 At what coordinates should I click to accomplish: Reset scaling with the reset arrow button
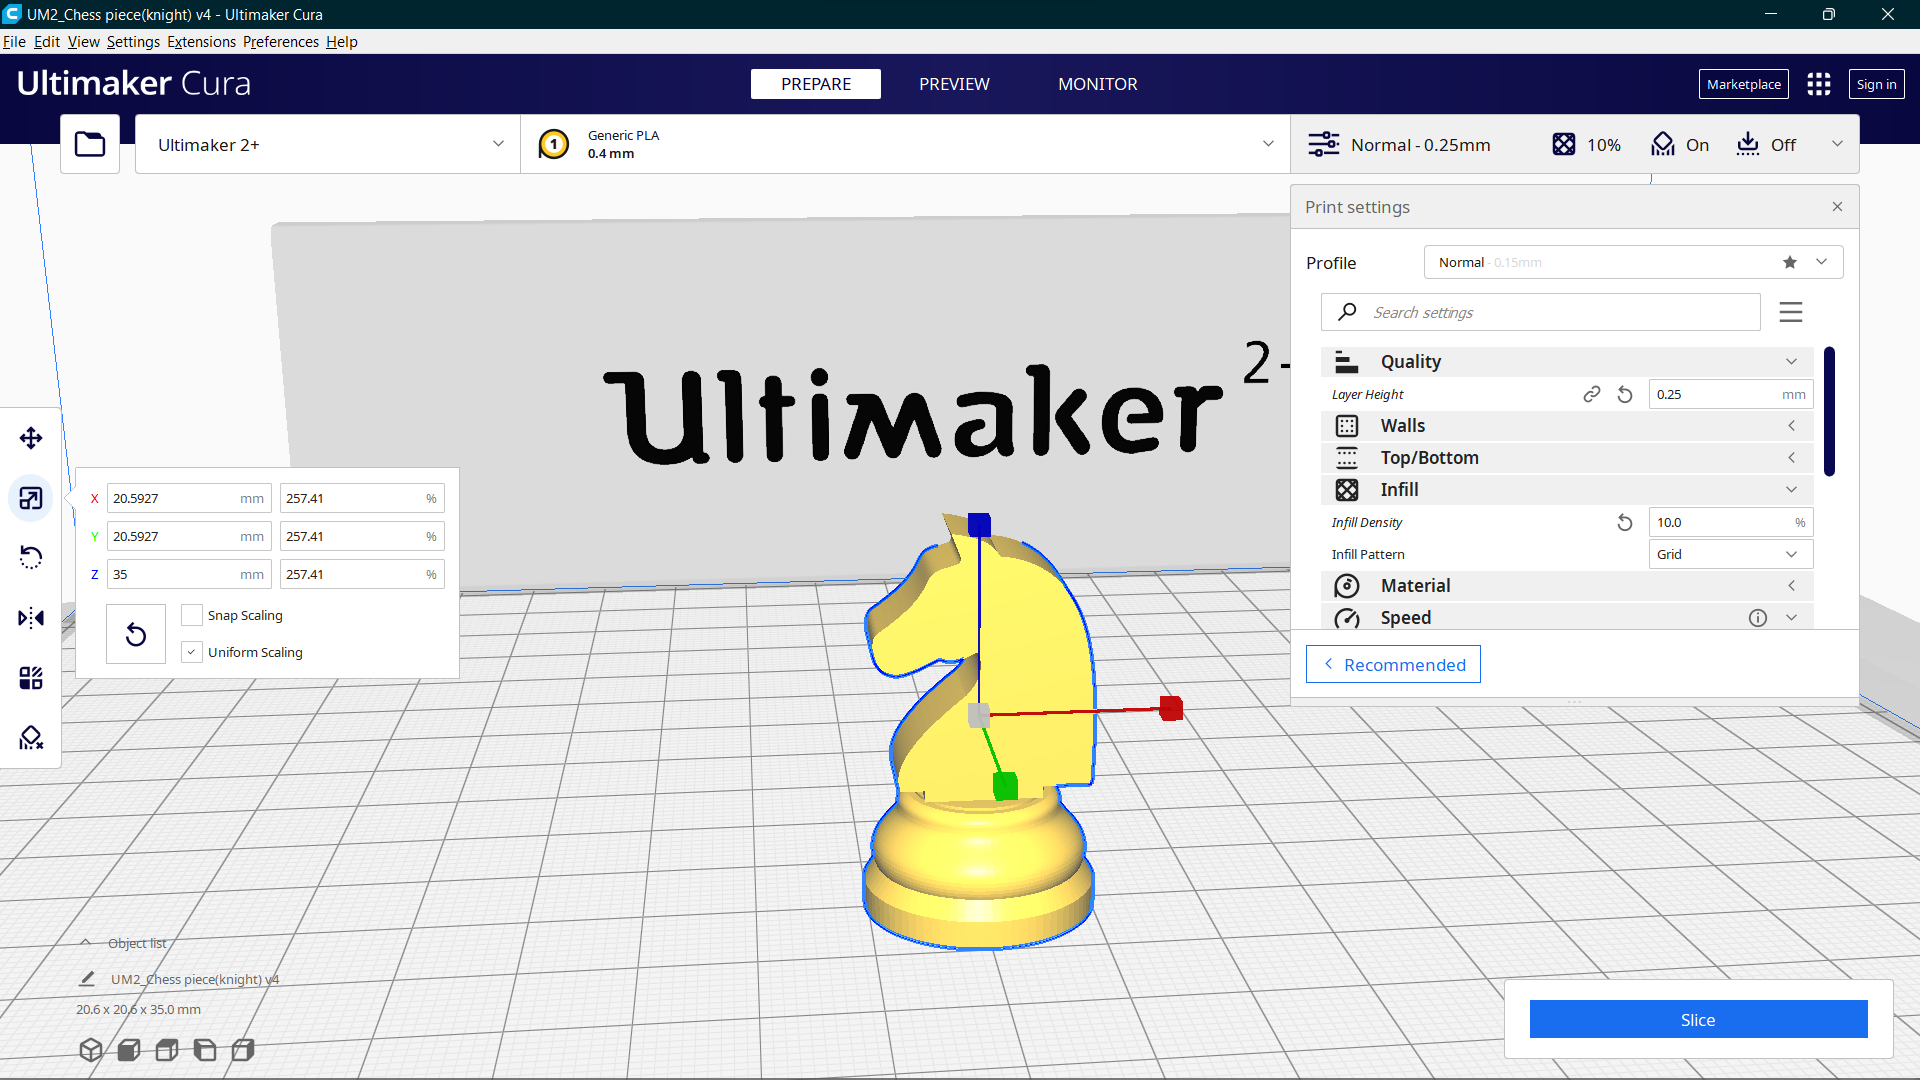pyautogui.click(x=136, y=634)
